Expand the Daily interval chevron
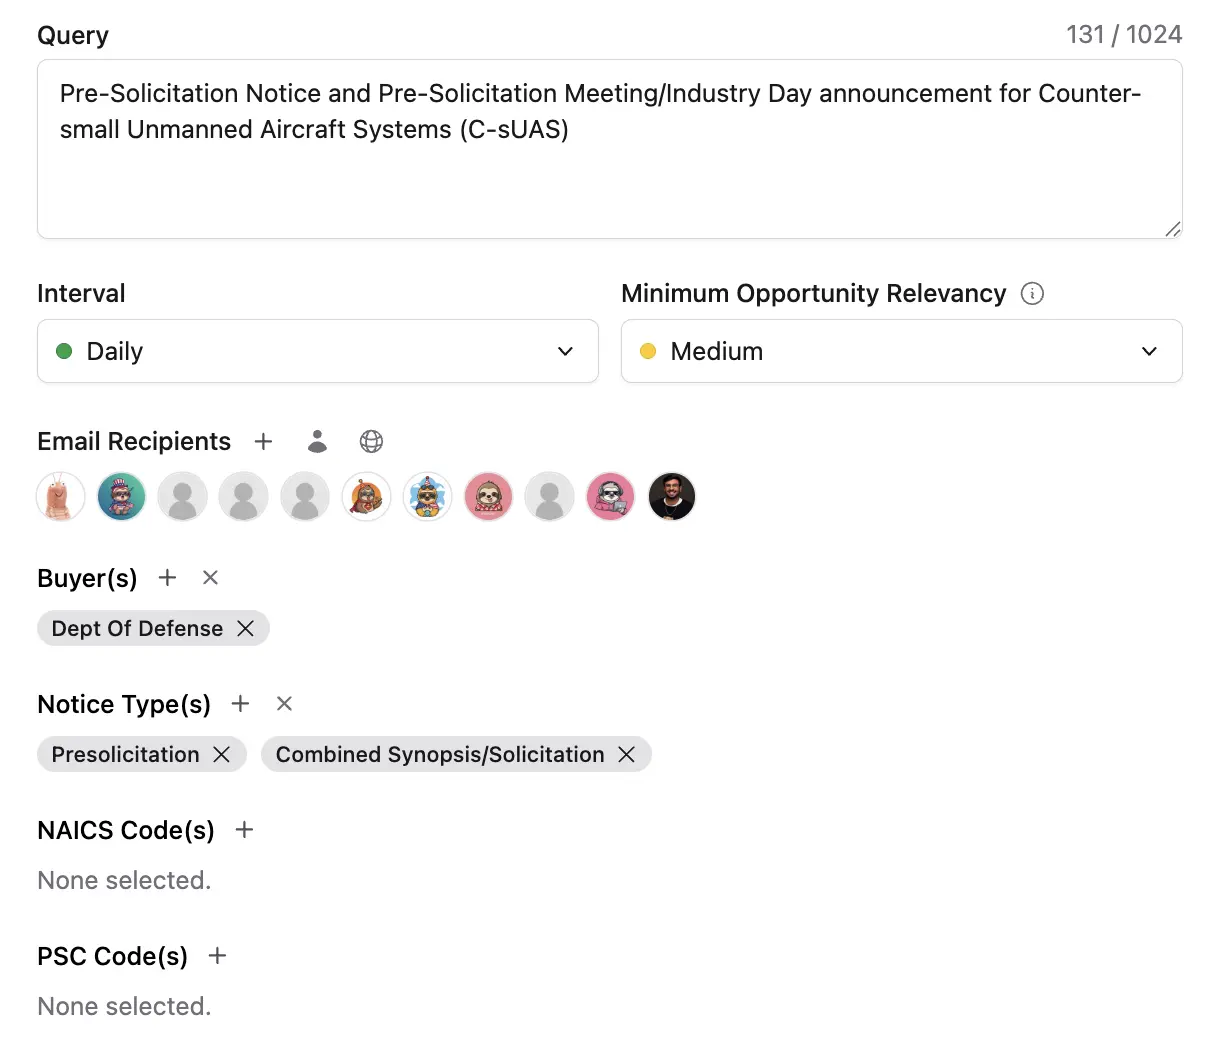 565,351
